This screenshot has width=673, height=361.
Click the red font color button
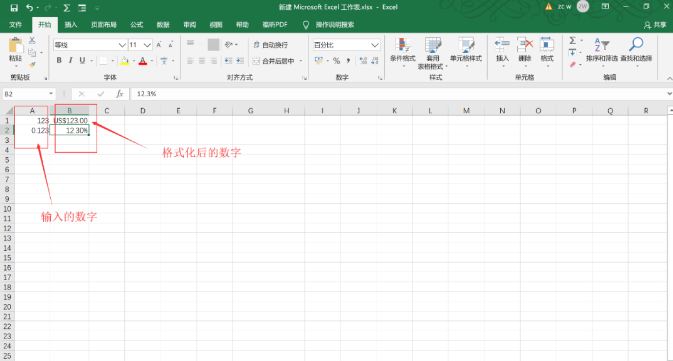coord(143,61)
